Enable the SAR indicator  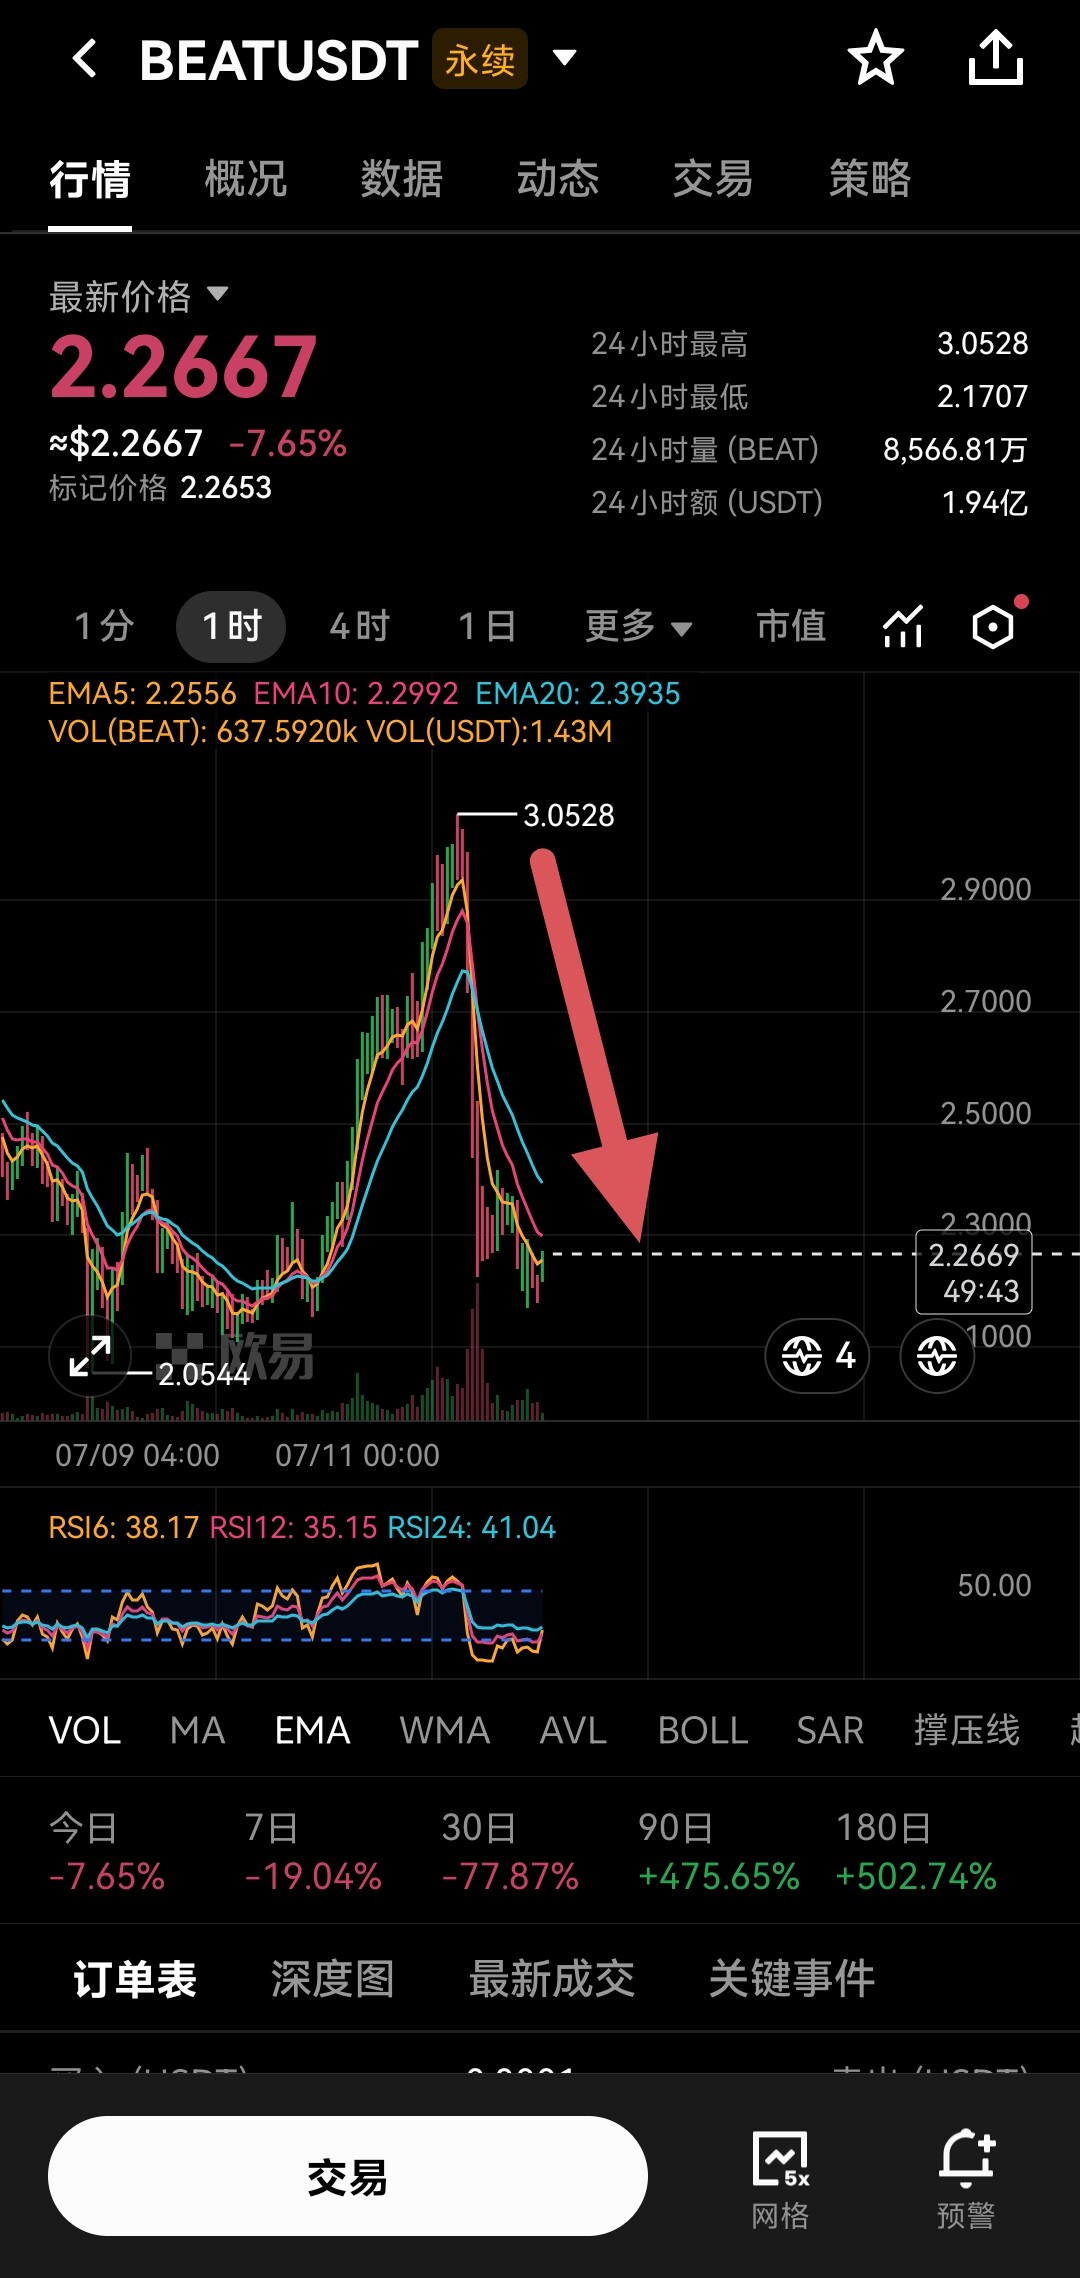click(x=830, y=1731)
